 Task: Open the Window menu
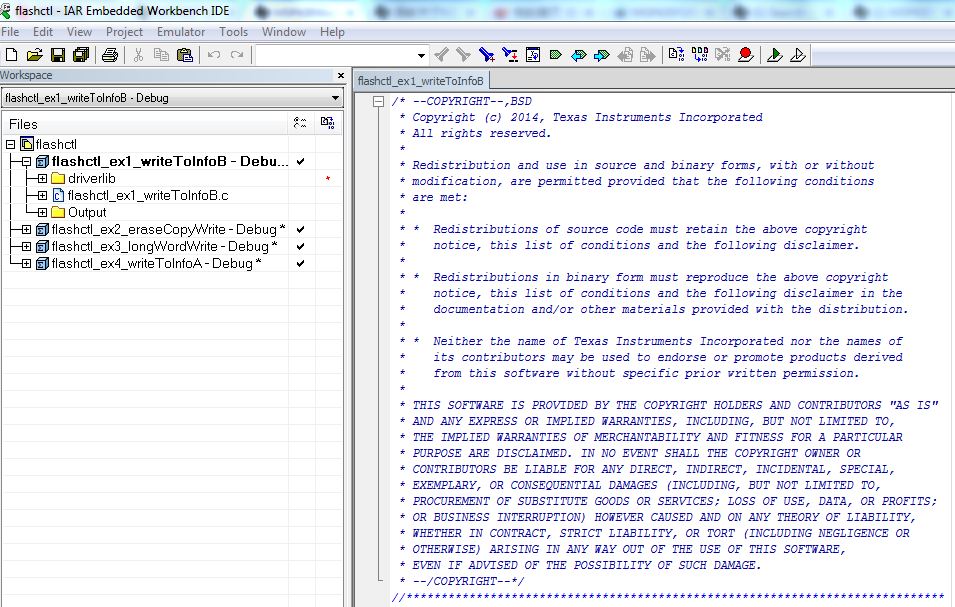click(x=284, y=32)
